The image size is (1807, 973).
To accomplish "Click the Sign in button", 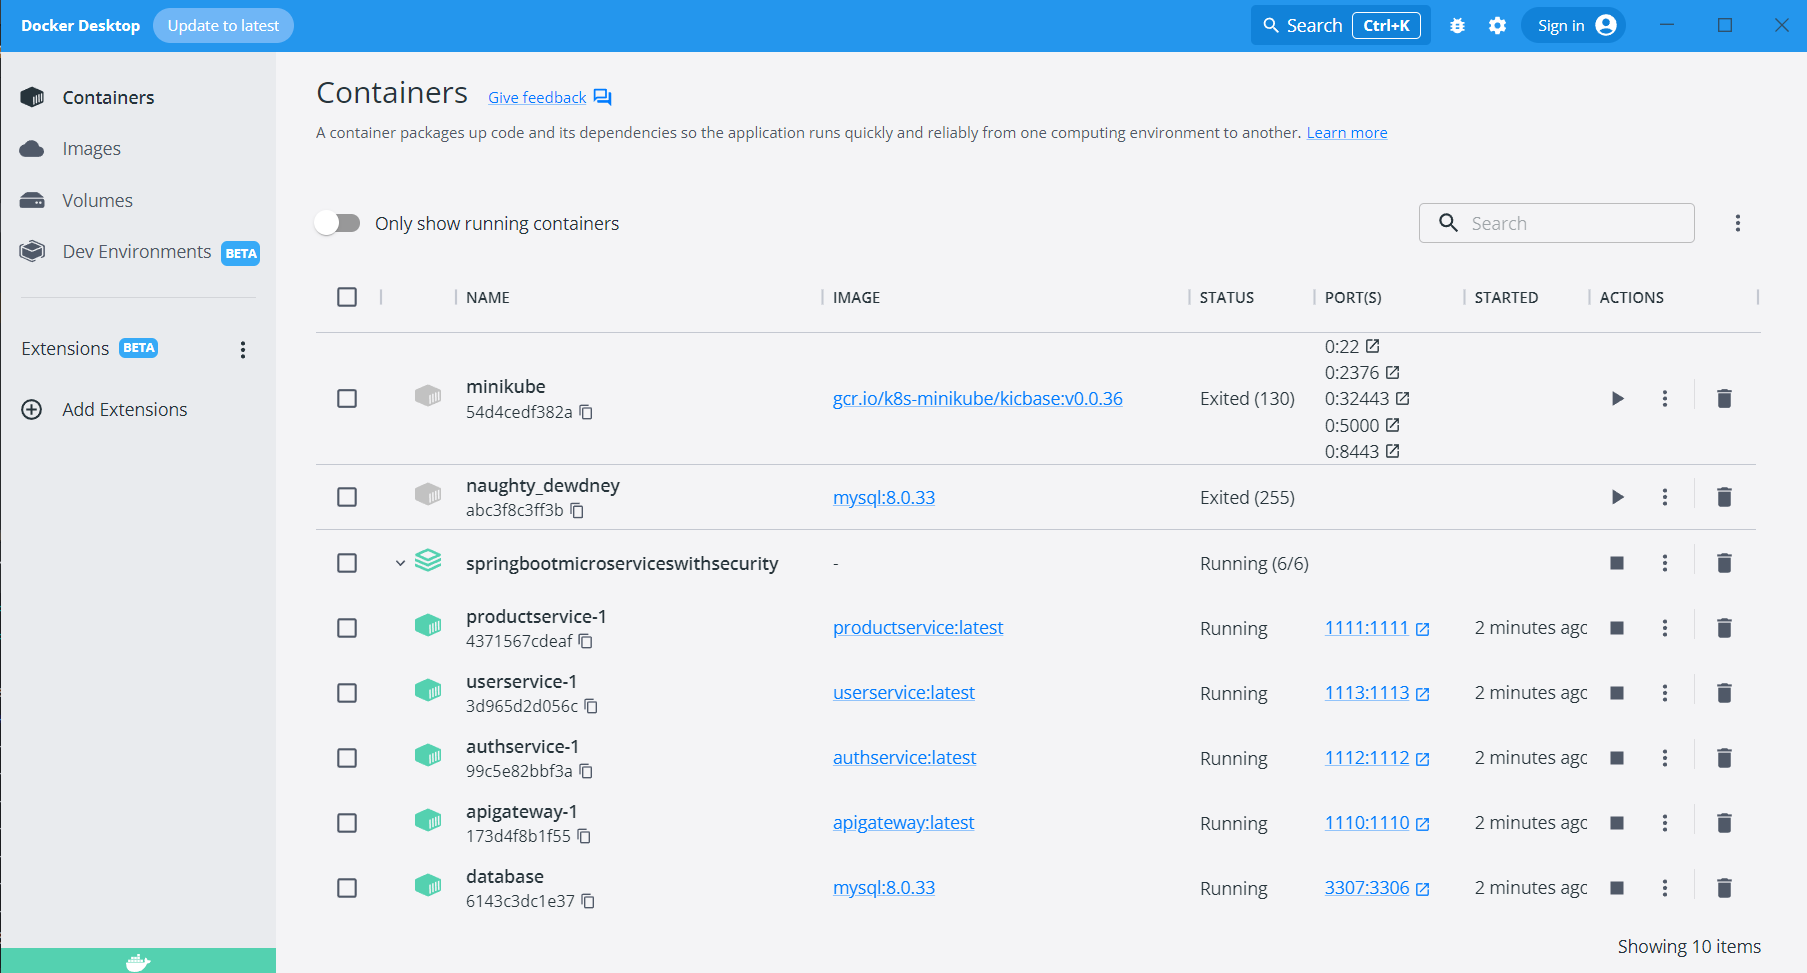I will pyautogui.click(x=1574, y=26).
